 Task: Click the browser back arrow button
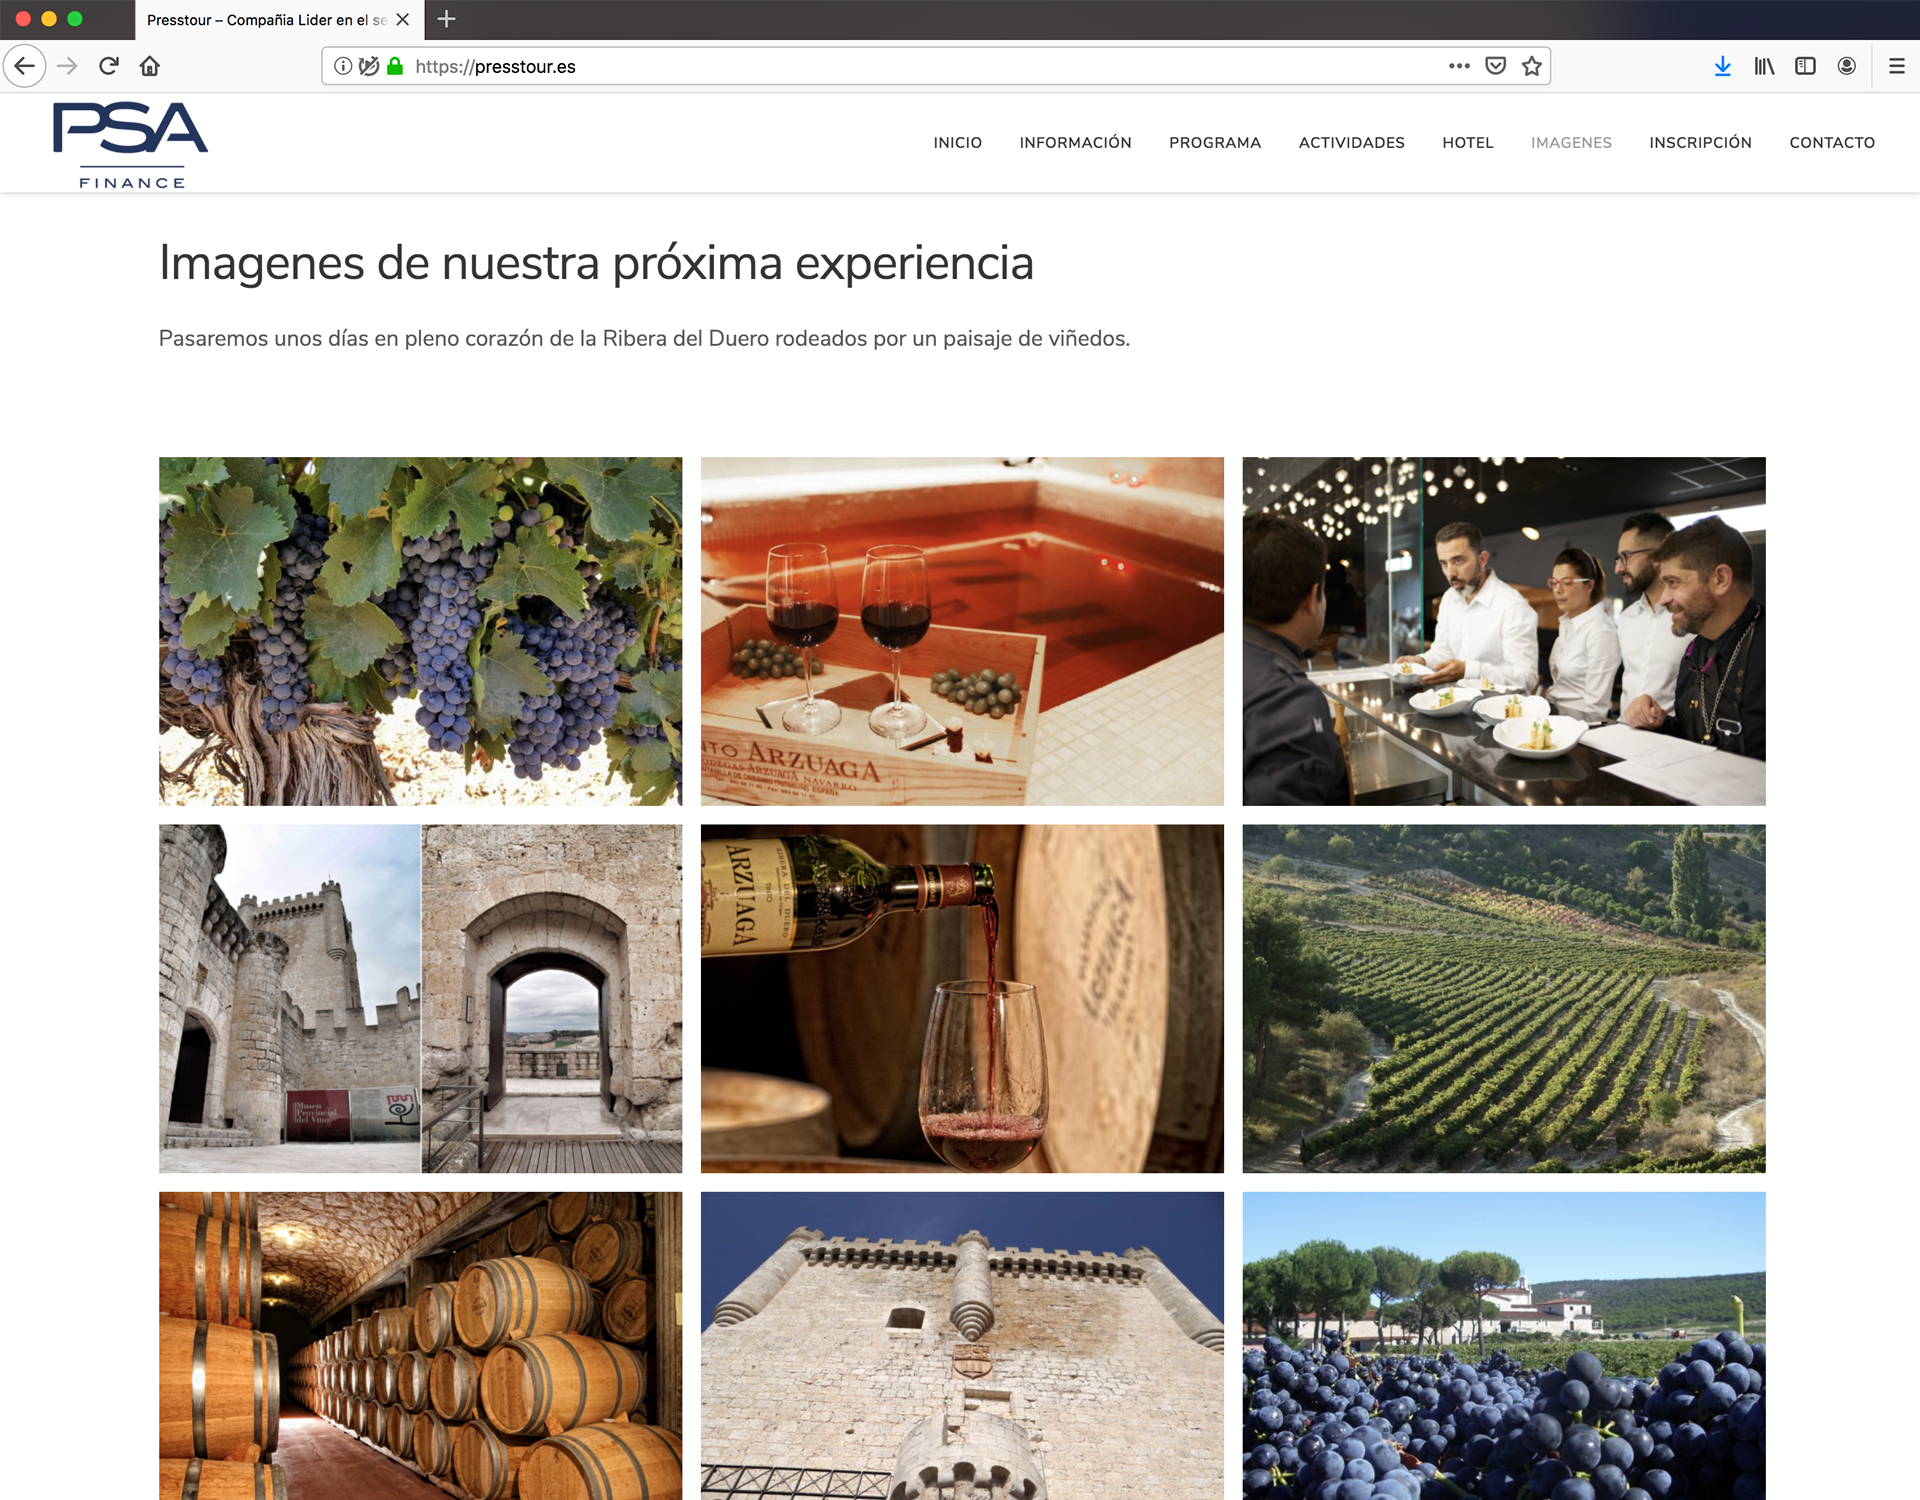pyautogui.click(x=25, y=66)
